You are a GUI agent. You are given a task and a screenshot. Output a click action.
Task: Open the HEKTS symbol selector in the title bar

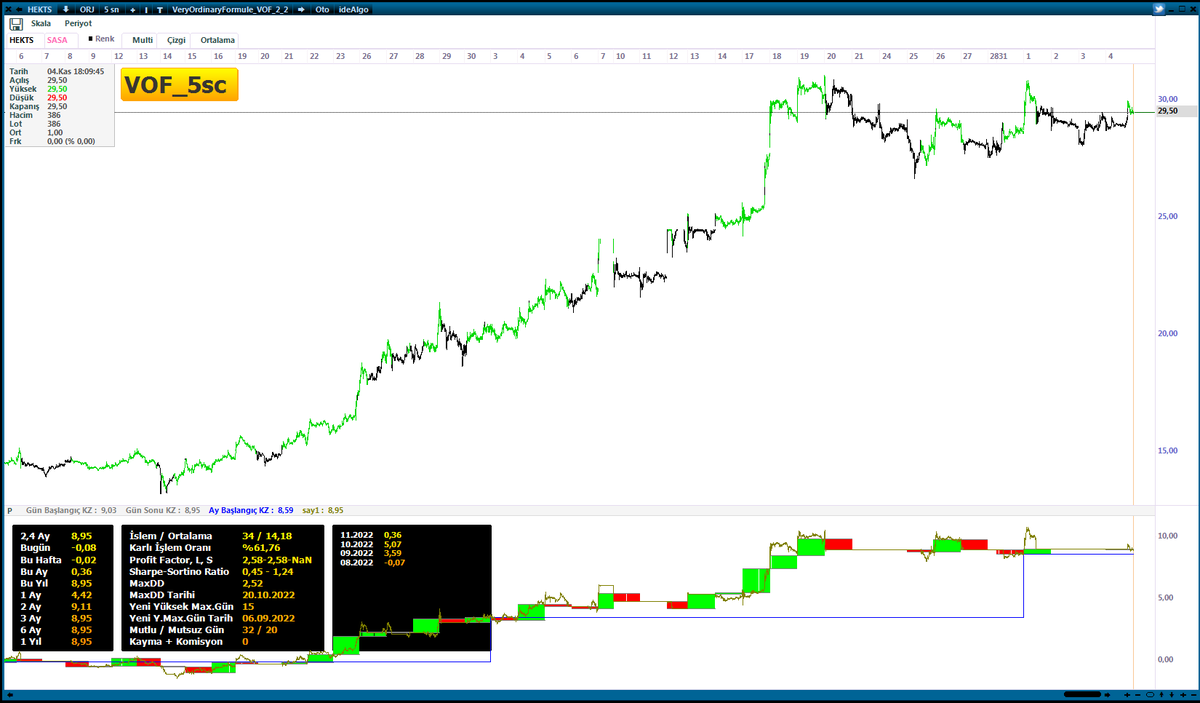40,9
